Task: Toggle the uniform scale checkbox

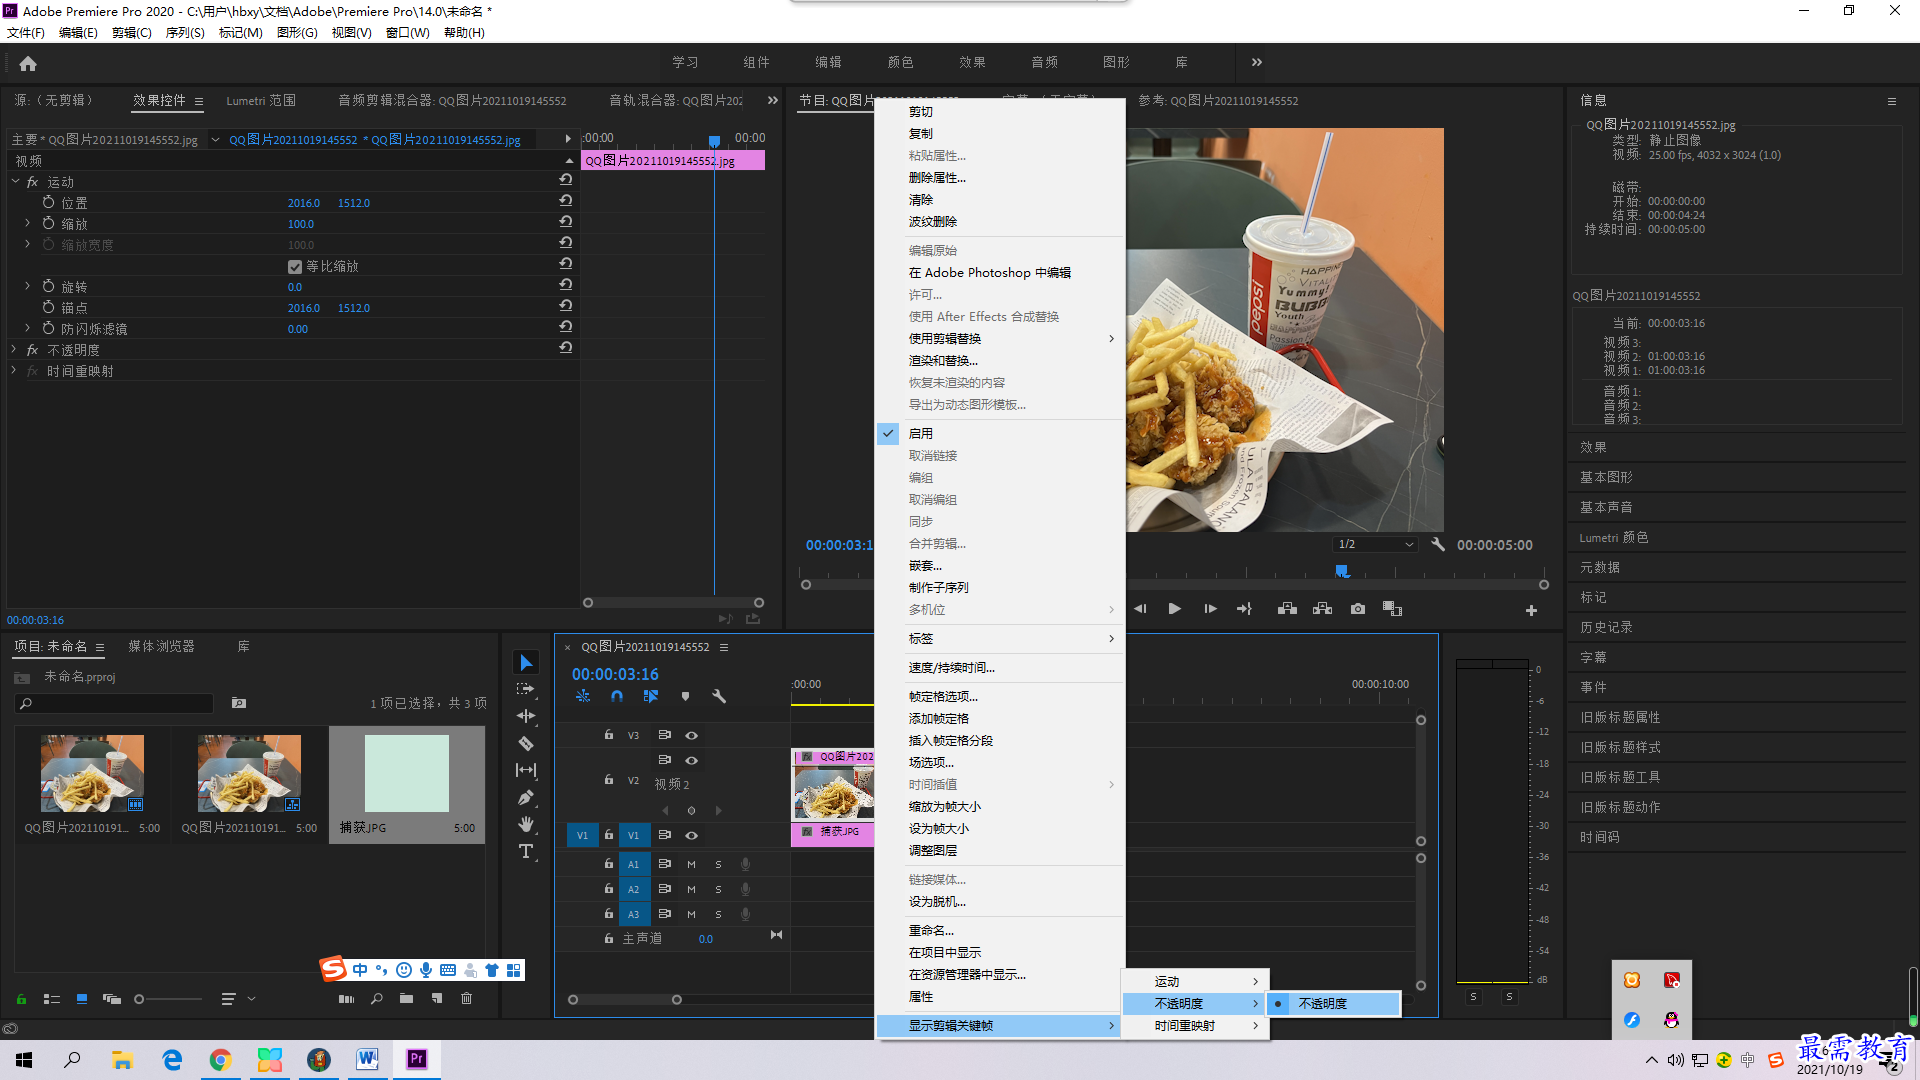Action: click(x=294, y=267)
